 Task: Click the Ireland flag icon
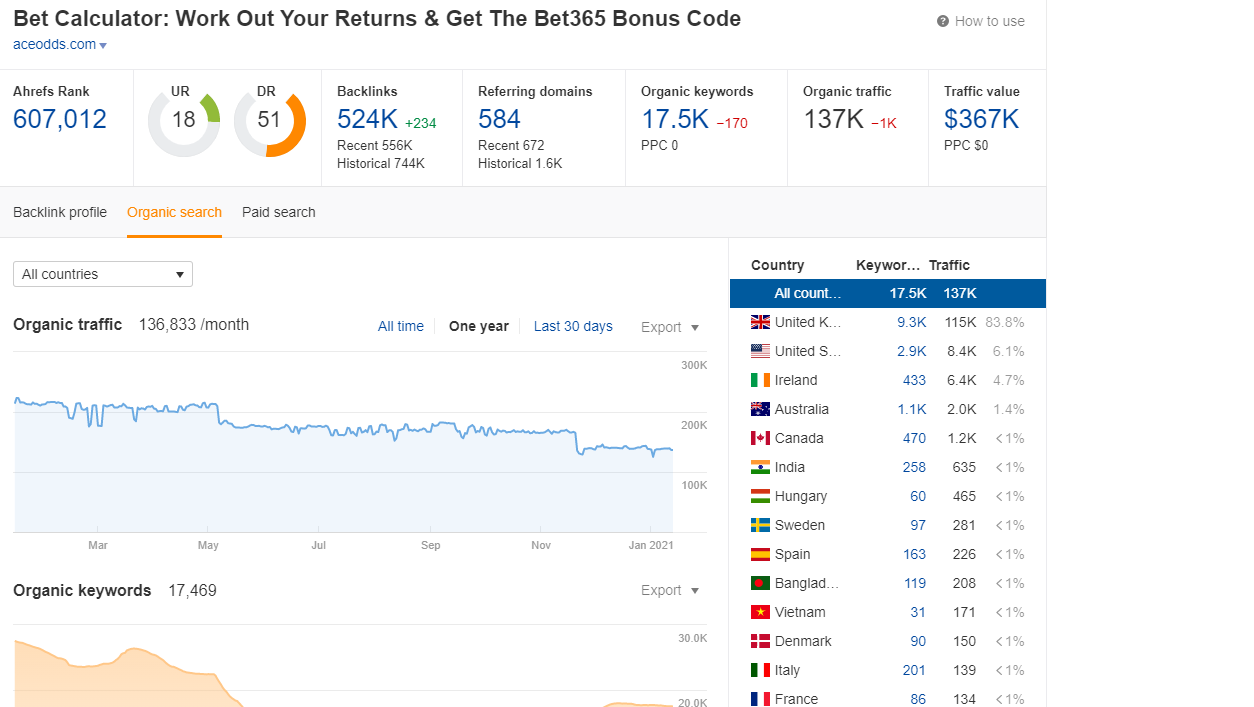point(760,380)
